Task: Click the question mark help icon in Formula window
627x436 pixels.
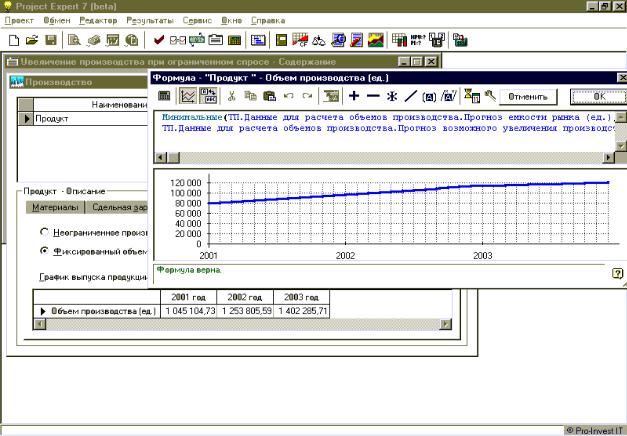Action: point(617,273)
